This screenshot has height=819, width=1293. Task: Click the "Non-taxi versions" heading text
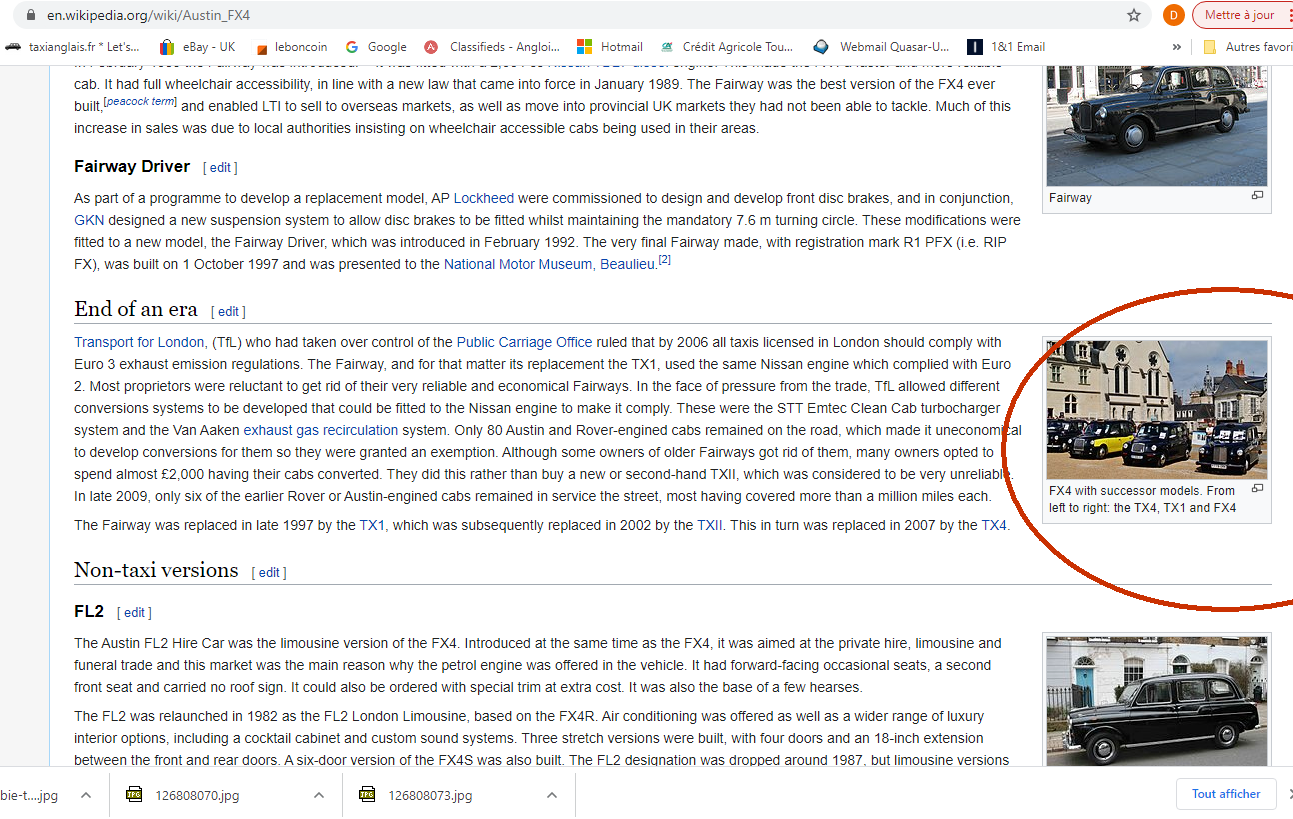coord(156,570)
